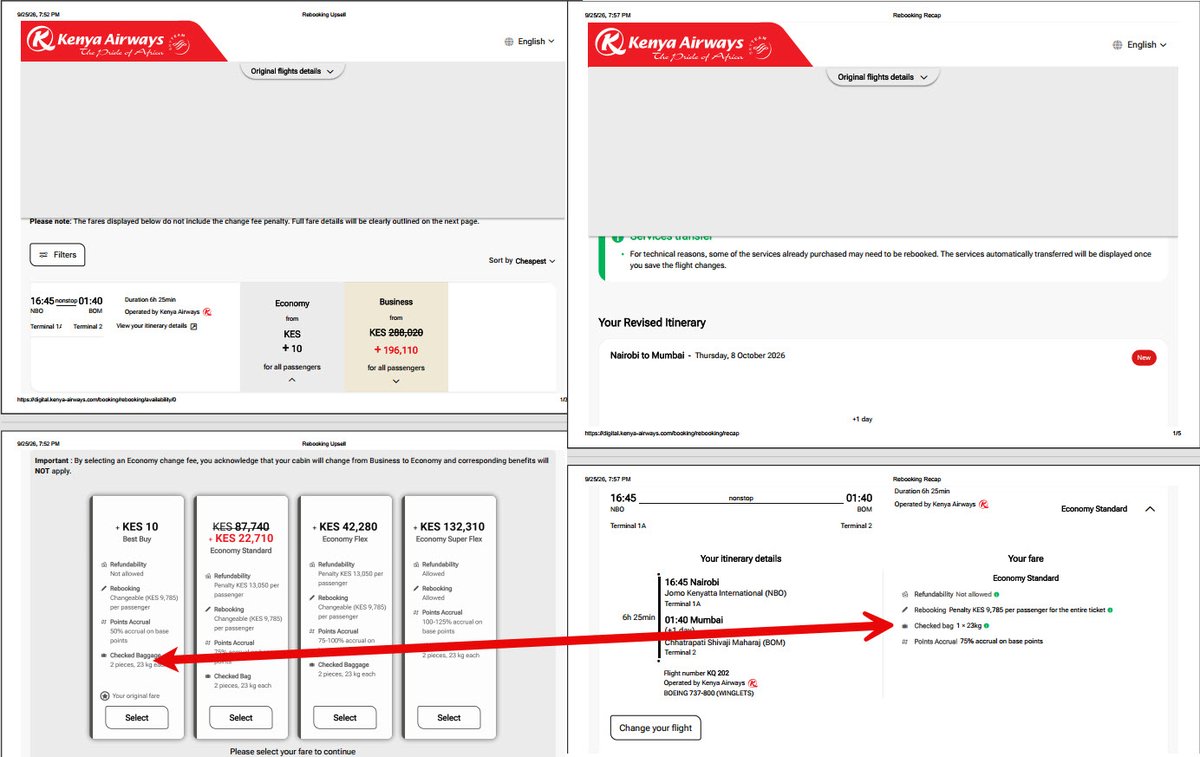Open the Sort by Cheapest dropdown
1200x757 pixels.
pos(522,261)
